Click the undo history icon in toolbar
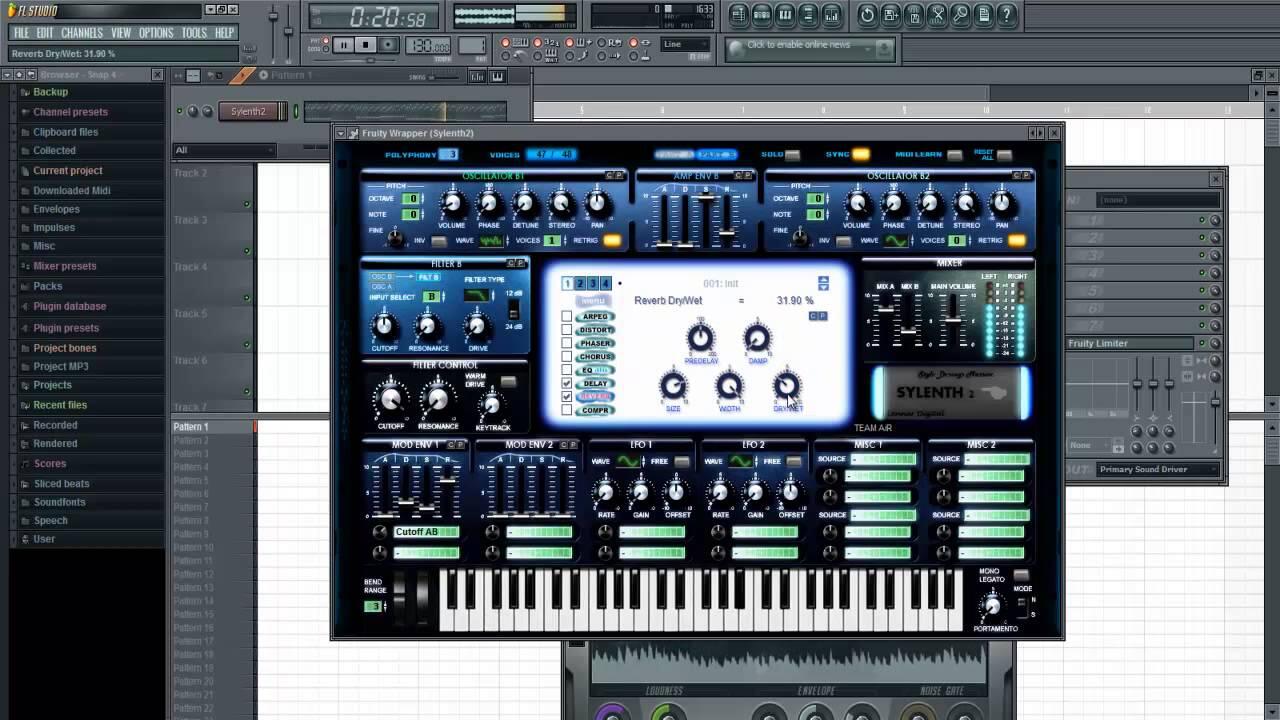The image size is (1280, 720). [x=867, y=15]
